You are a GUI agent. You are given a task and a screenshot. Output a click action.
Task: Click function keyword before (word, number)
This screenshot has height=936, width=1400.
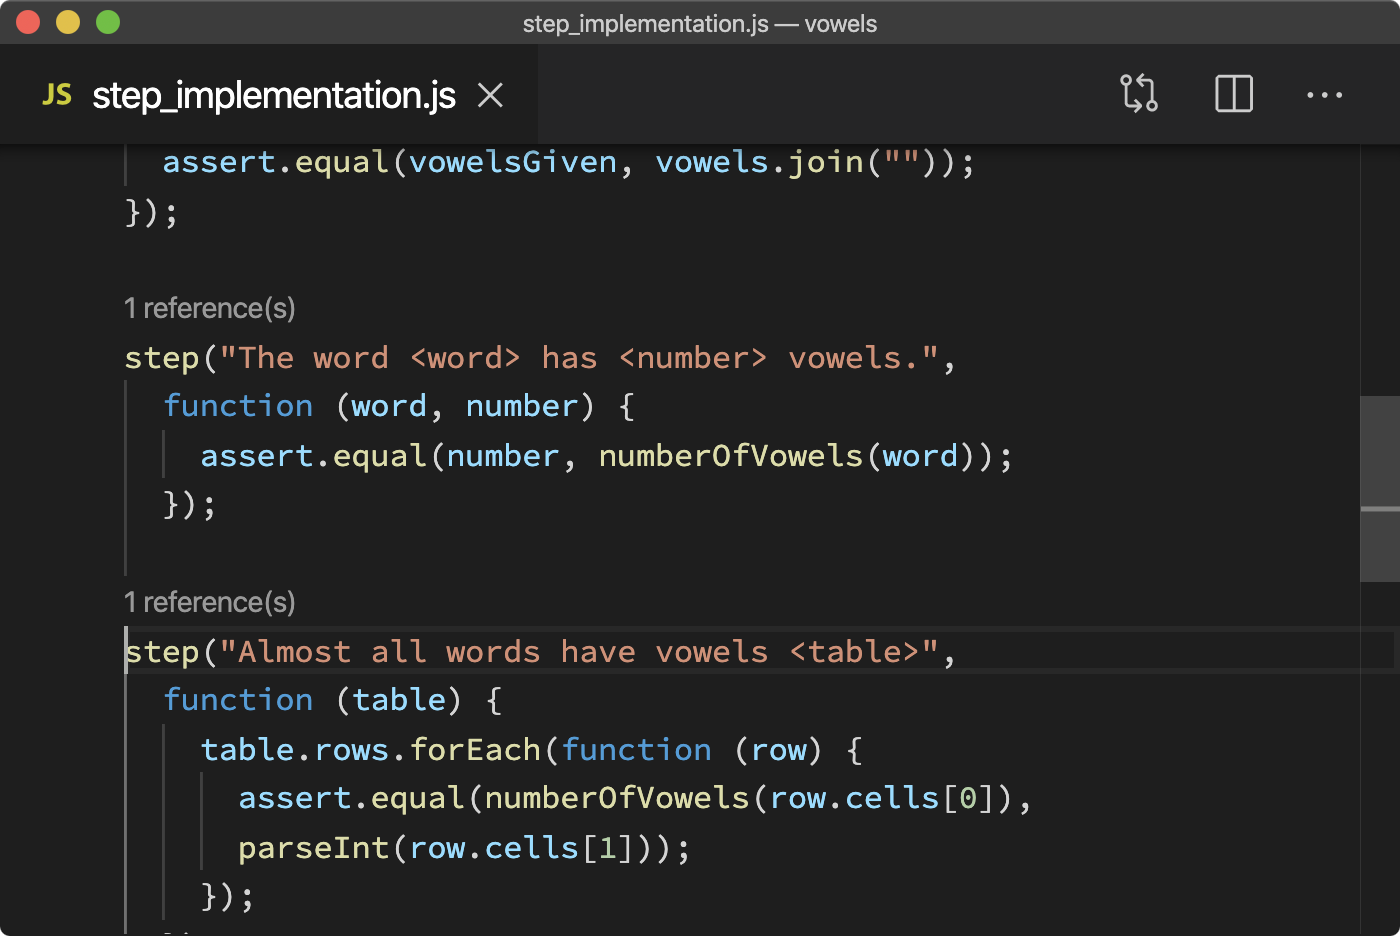tap(238, 406)
